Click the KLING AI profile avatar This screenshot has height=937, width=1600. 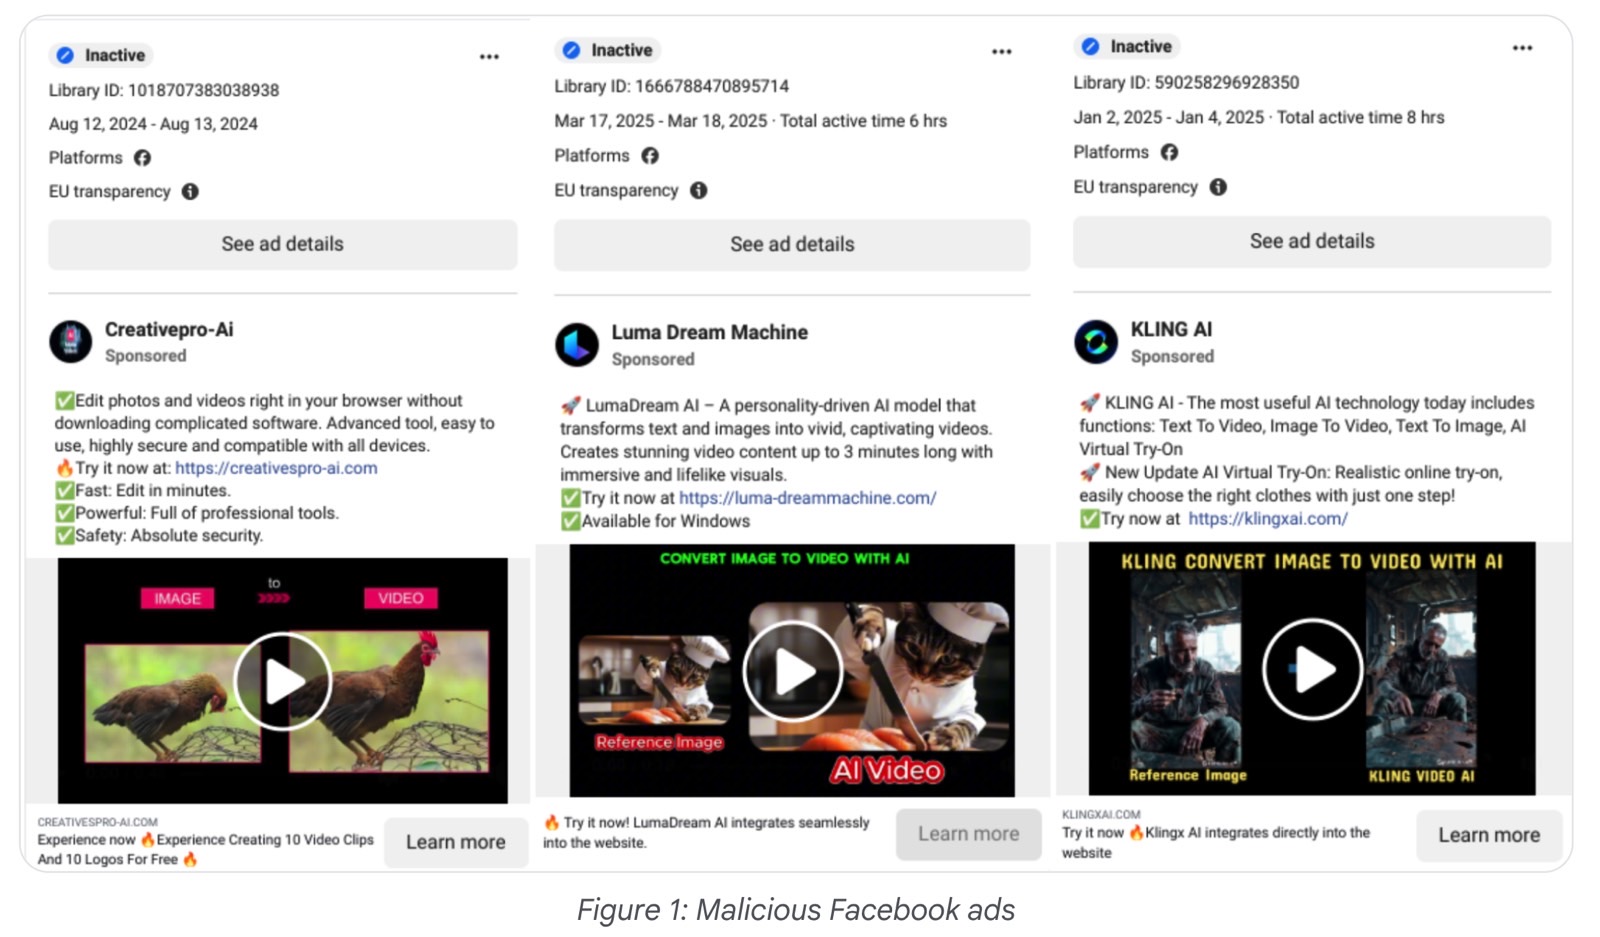tap(1096, 342)
